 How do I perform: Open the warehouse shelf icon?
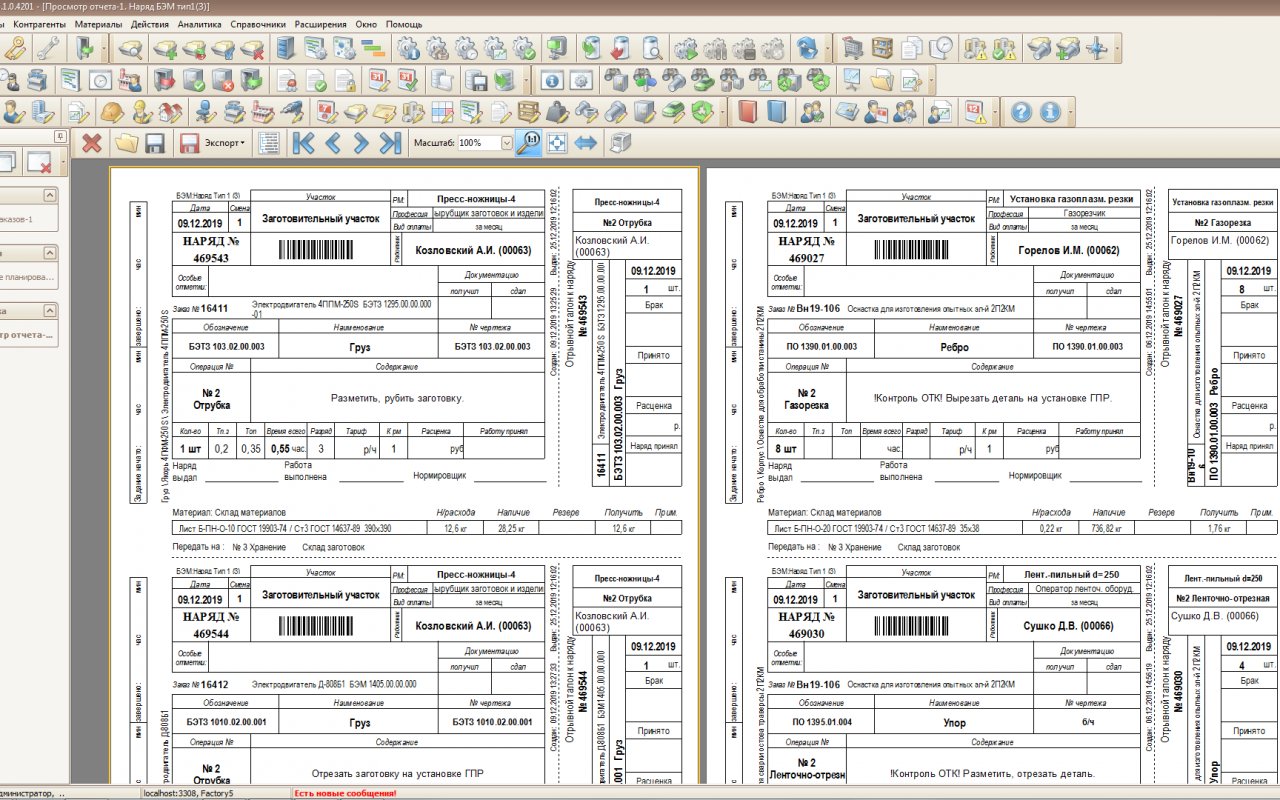882,47
